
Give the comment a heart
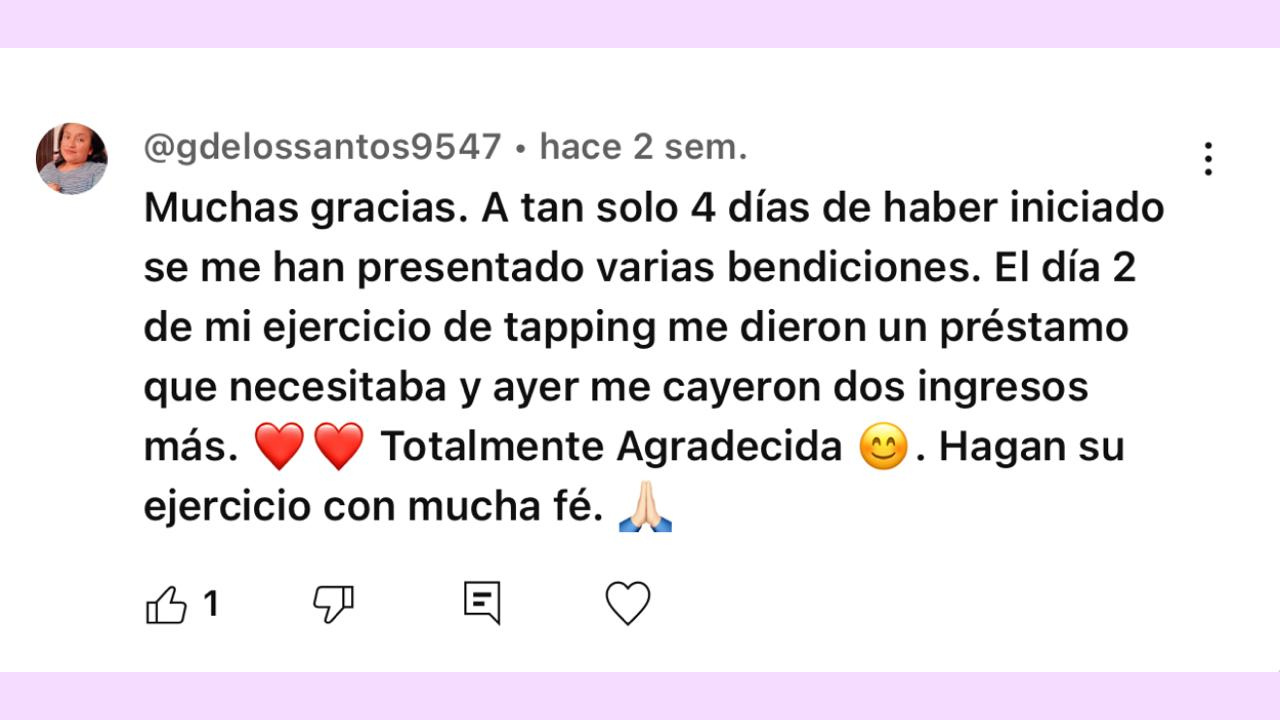pyautogui.click(x=628, y=604)
